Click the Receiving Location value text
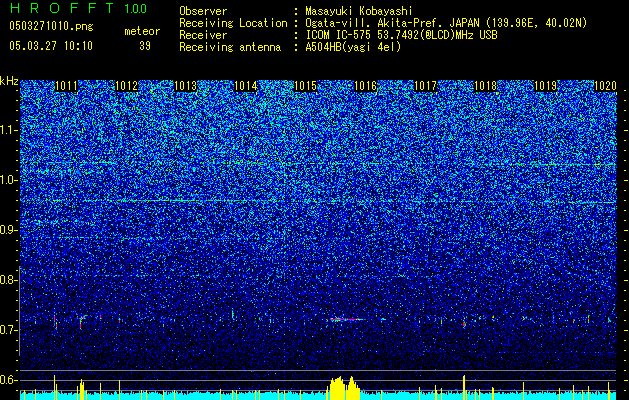The image size is (629, 400). tap(446, 23)
